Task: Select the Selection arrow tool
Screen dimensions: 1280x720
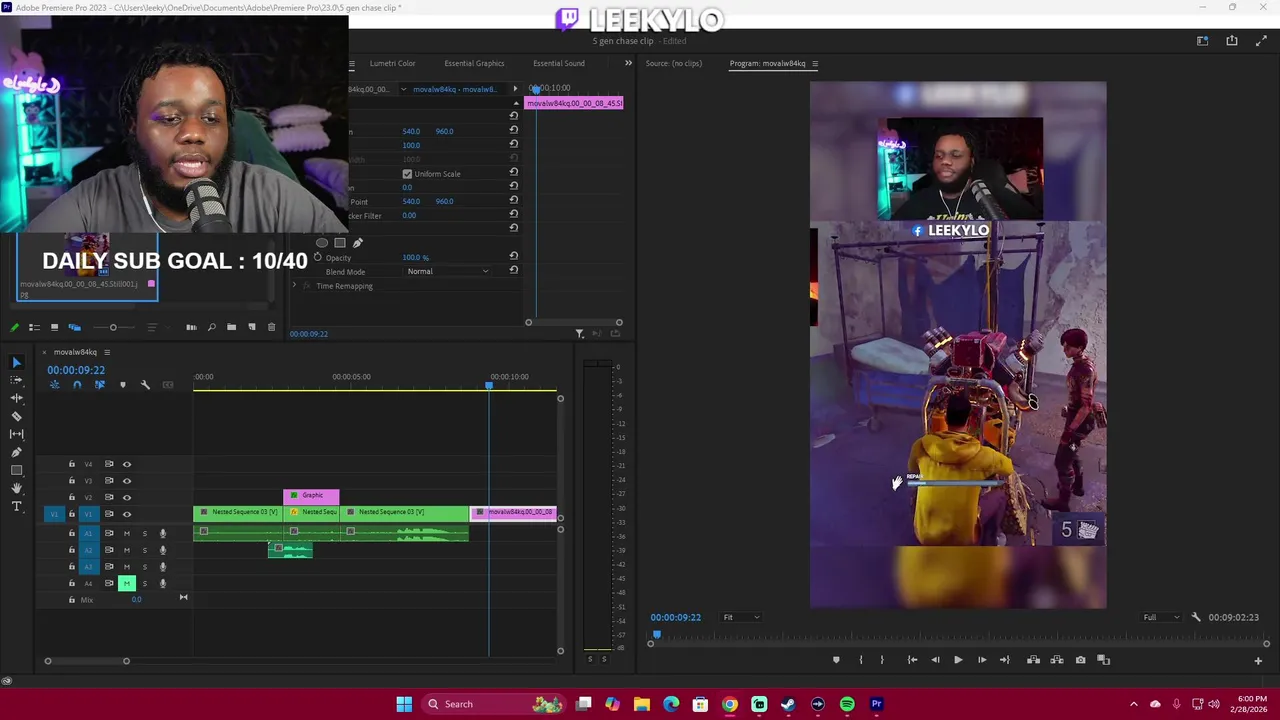Action: pos(16,362)
